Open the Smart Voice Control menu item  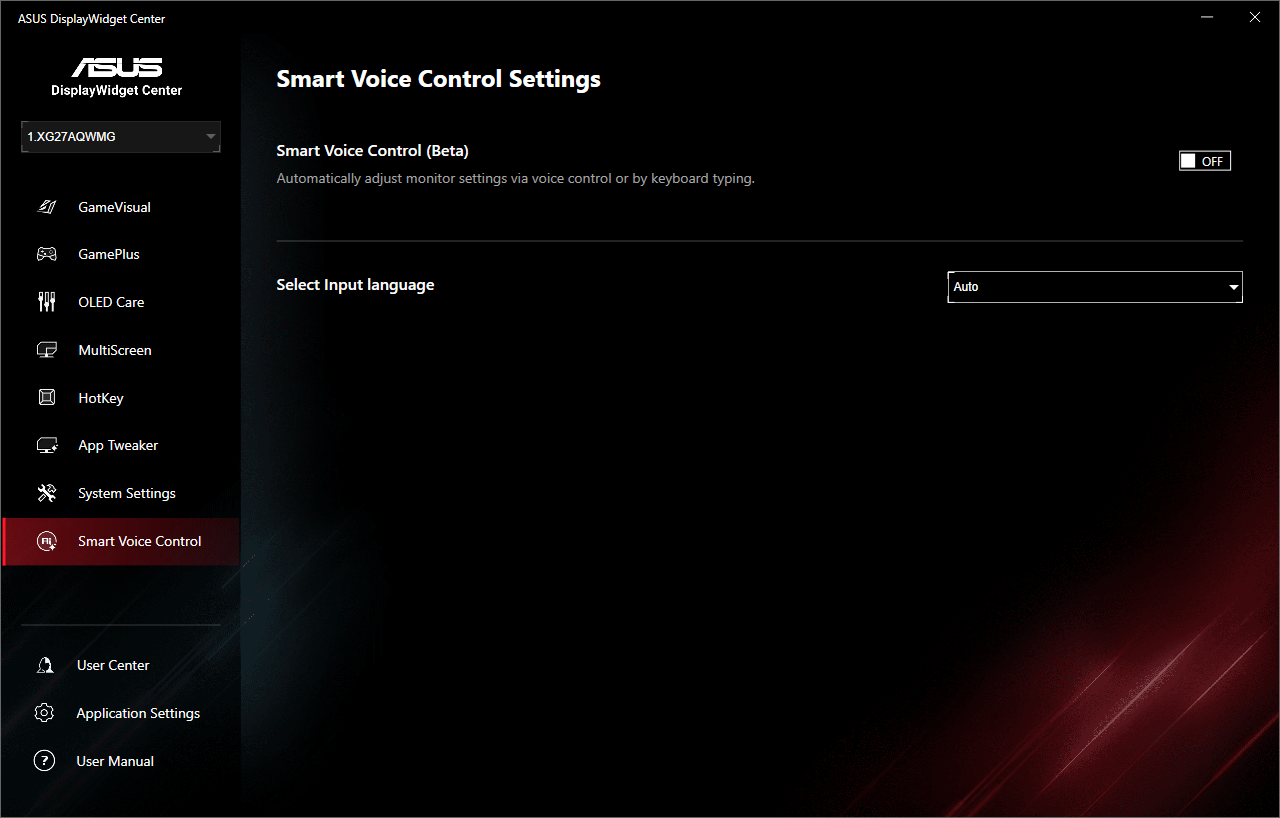121,542
